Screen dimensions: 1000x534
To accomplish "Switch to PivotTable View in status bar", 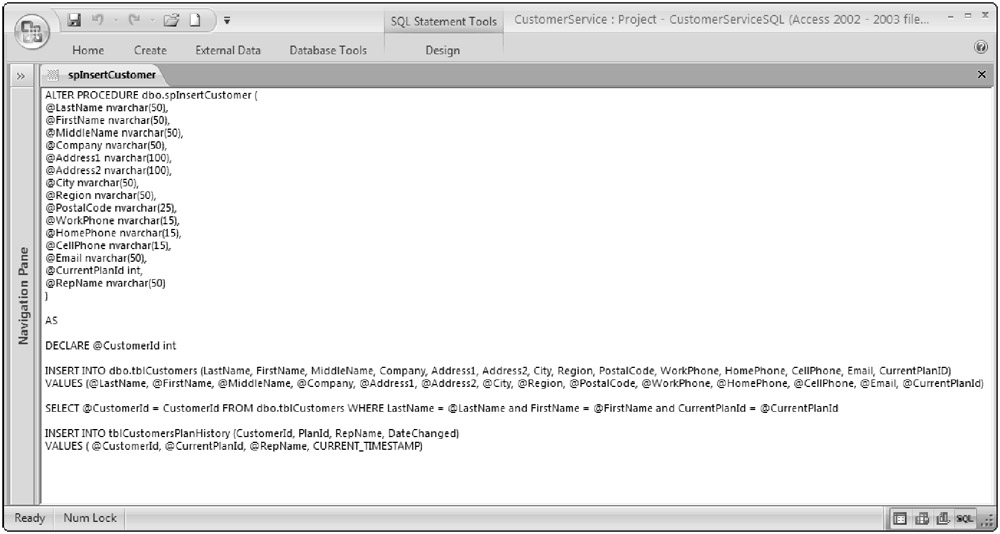I will tap(923, 518).
